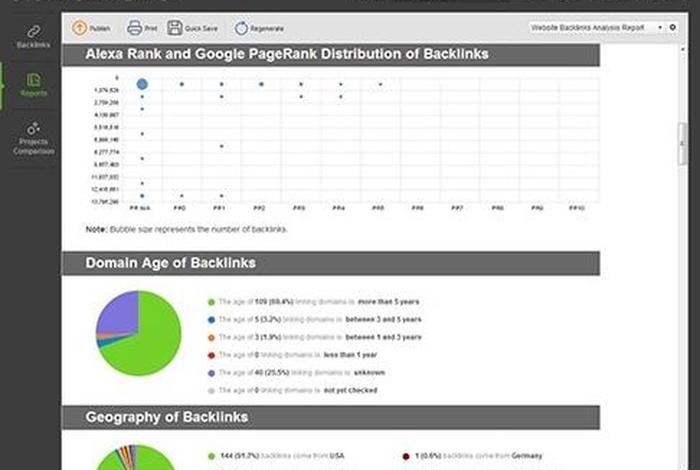Image resolution: width=700 pixels, height=470 pixels.
Task: Click the PR4 axis label
Action: tap(338, 208)
